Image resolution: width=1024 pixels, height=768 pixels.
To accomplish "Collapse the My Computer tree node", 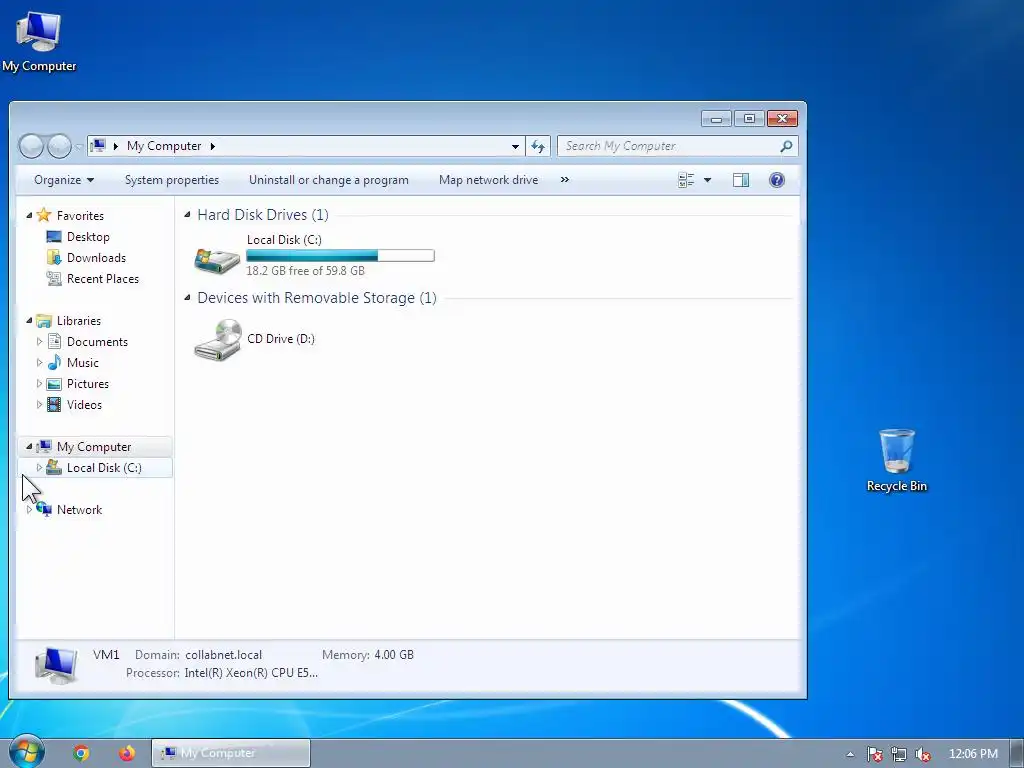I will [x=29, y=447].
